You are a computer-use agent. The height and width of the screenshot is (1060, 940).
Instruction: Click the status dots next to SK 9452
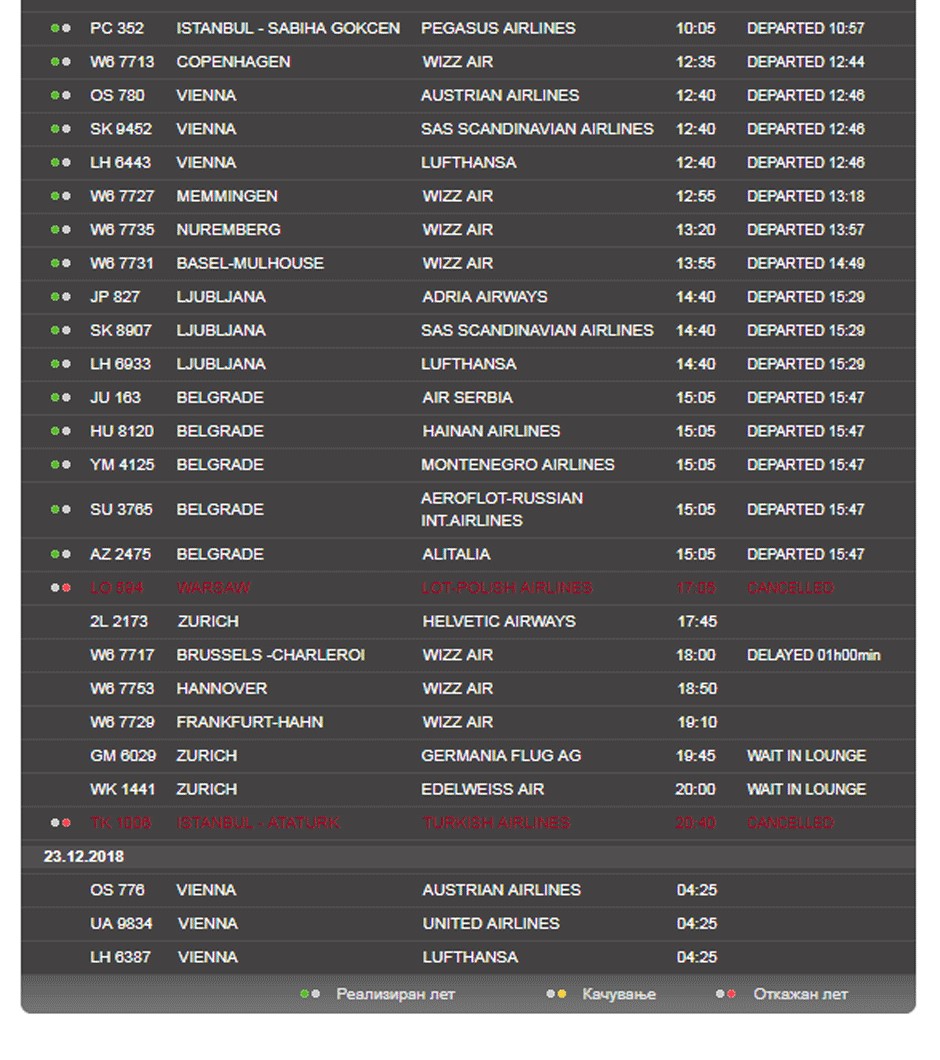click(61, 129)
